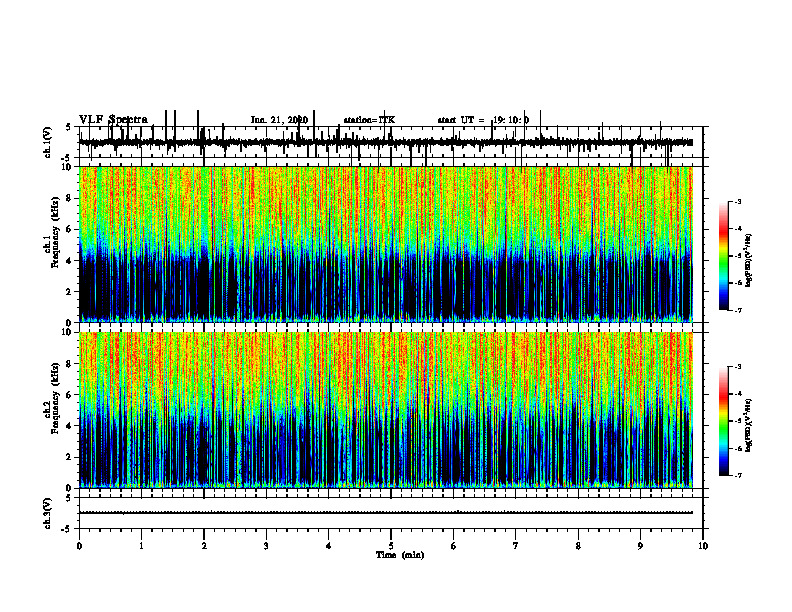Image resolution: width=792 pixels, height=612 pixels.
Task: Click the "ch.3(V)" waveform axis label
Action: (47, 513)
